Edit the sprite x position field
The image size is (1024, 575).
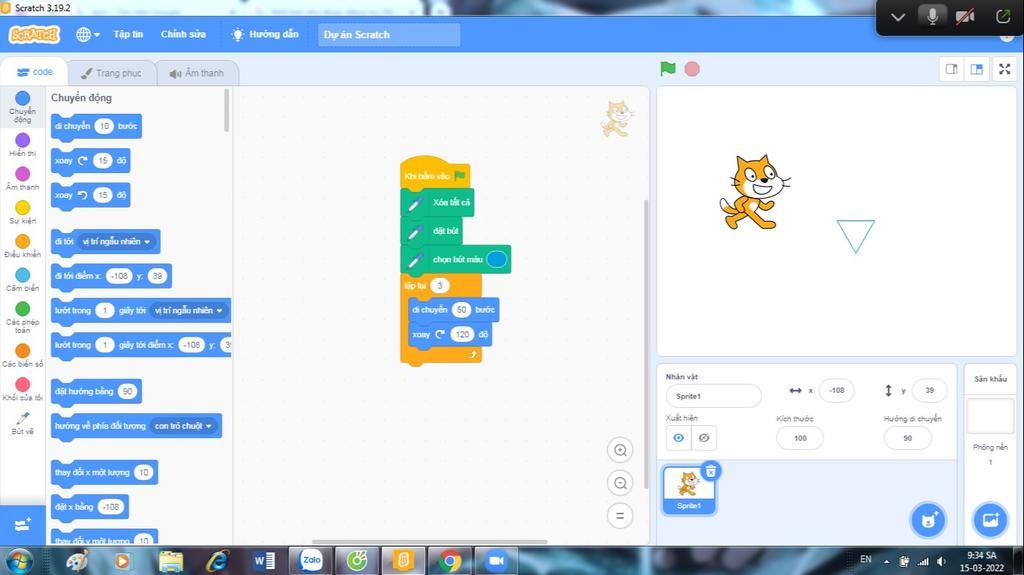(837, 390)
